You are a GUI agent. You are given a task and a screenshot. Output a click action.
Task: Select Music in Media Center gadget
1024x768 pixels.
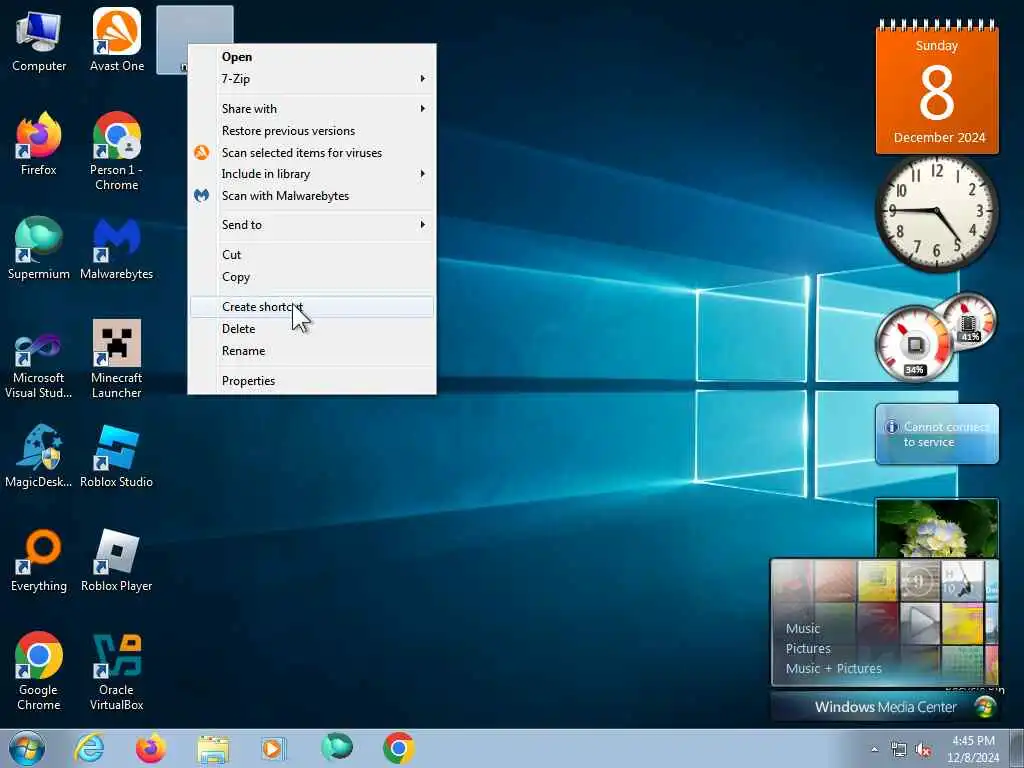coord(803,628)
